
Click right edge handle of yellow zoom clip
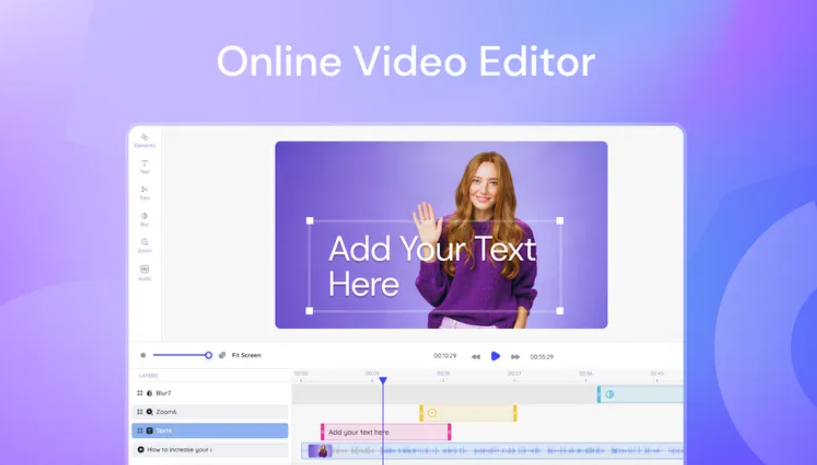coord(515,413)
